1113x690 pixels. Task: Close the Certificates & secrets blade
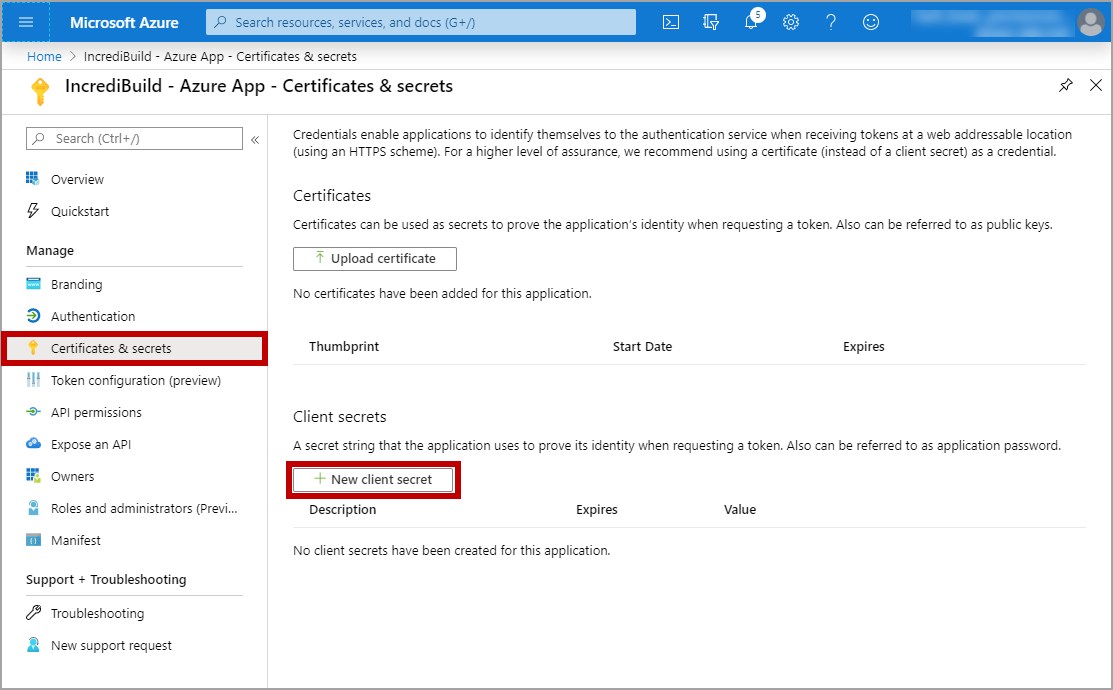click(1096, 85)
